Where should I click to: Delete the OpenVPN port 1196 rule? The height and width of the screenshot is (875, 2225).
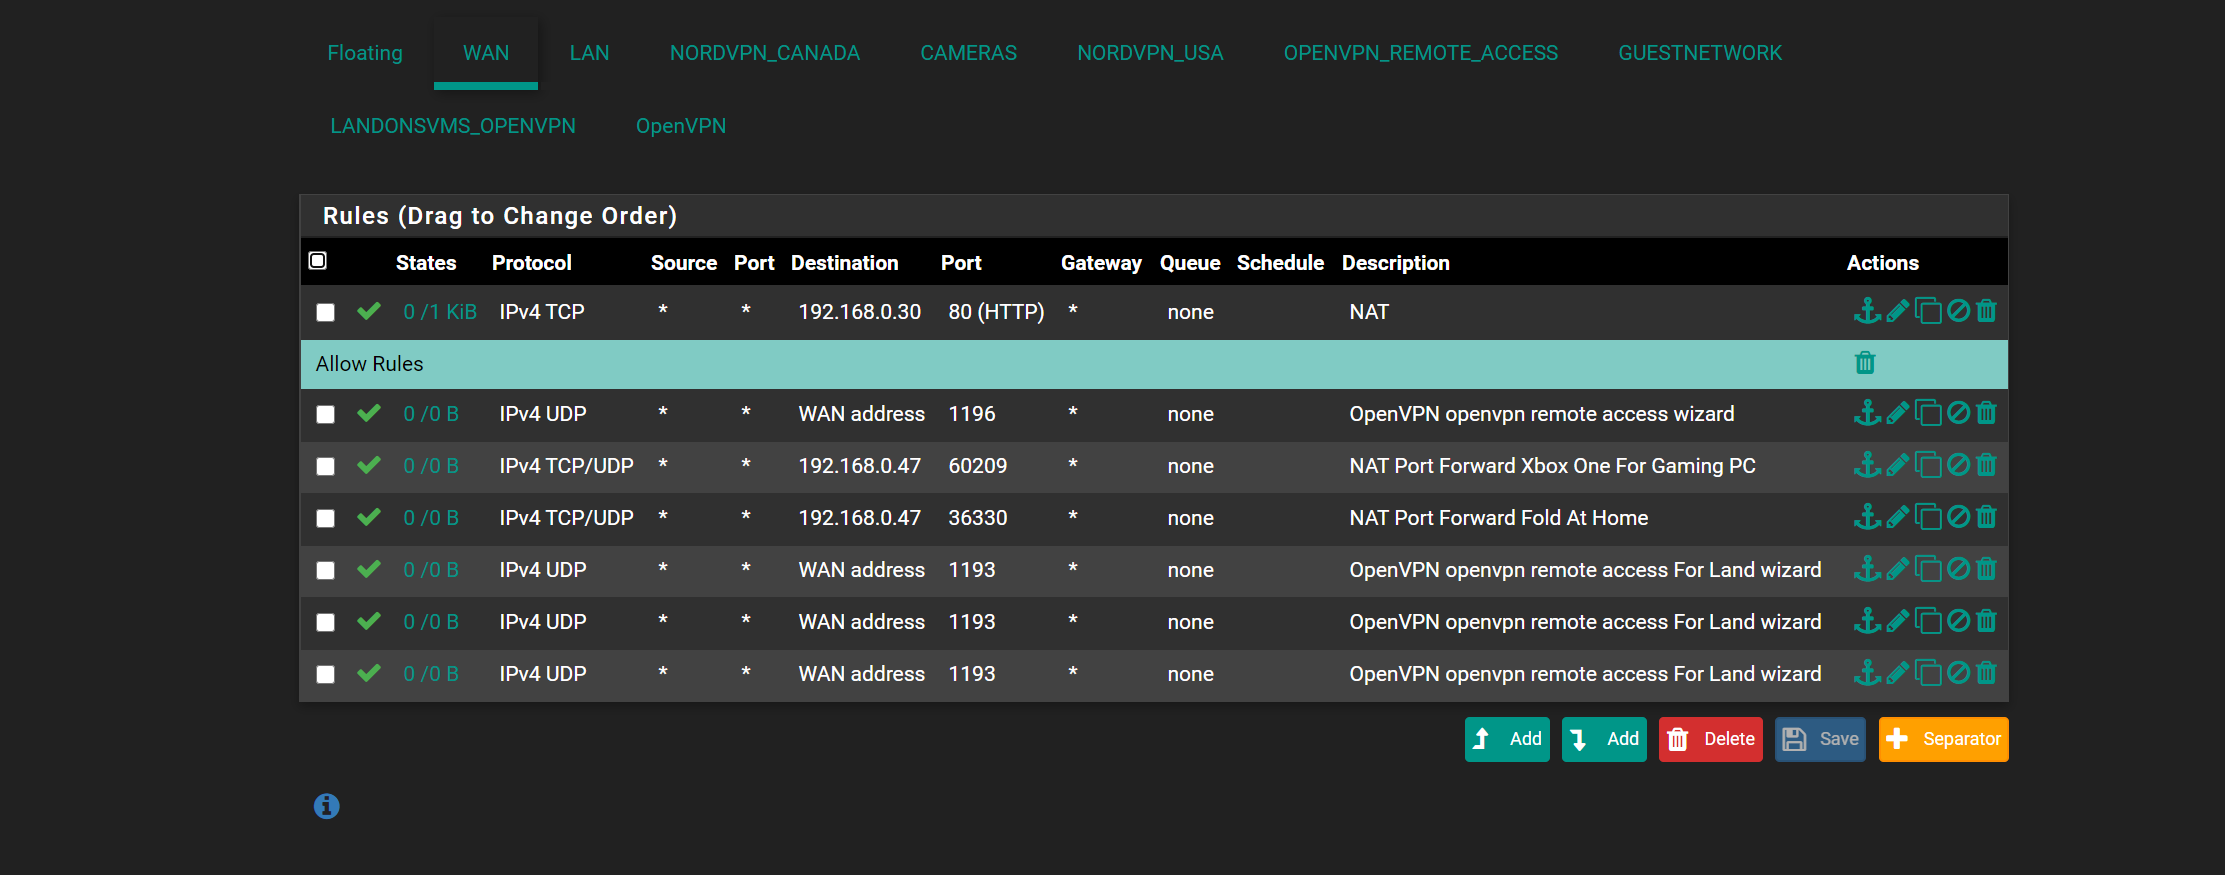tap(1986, 413)
